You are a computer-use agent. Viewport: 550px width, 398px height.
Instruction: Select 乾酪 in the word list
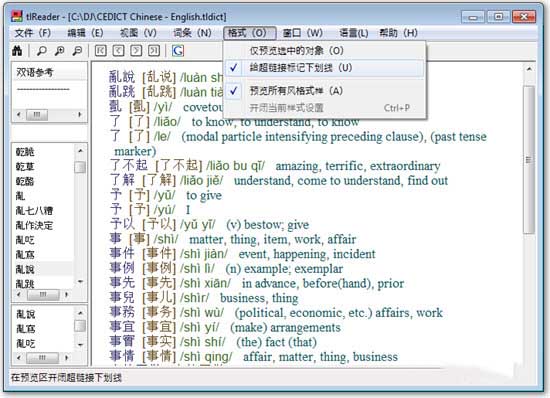click(x=25, y=181)
